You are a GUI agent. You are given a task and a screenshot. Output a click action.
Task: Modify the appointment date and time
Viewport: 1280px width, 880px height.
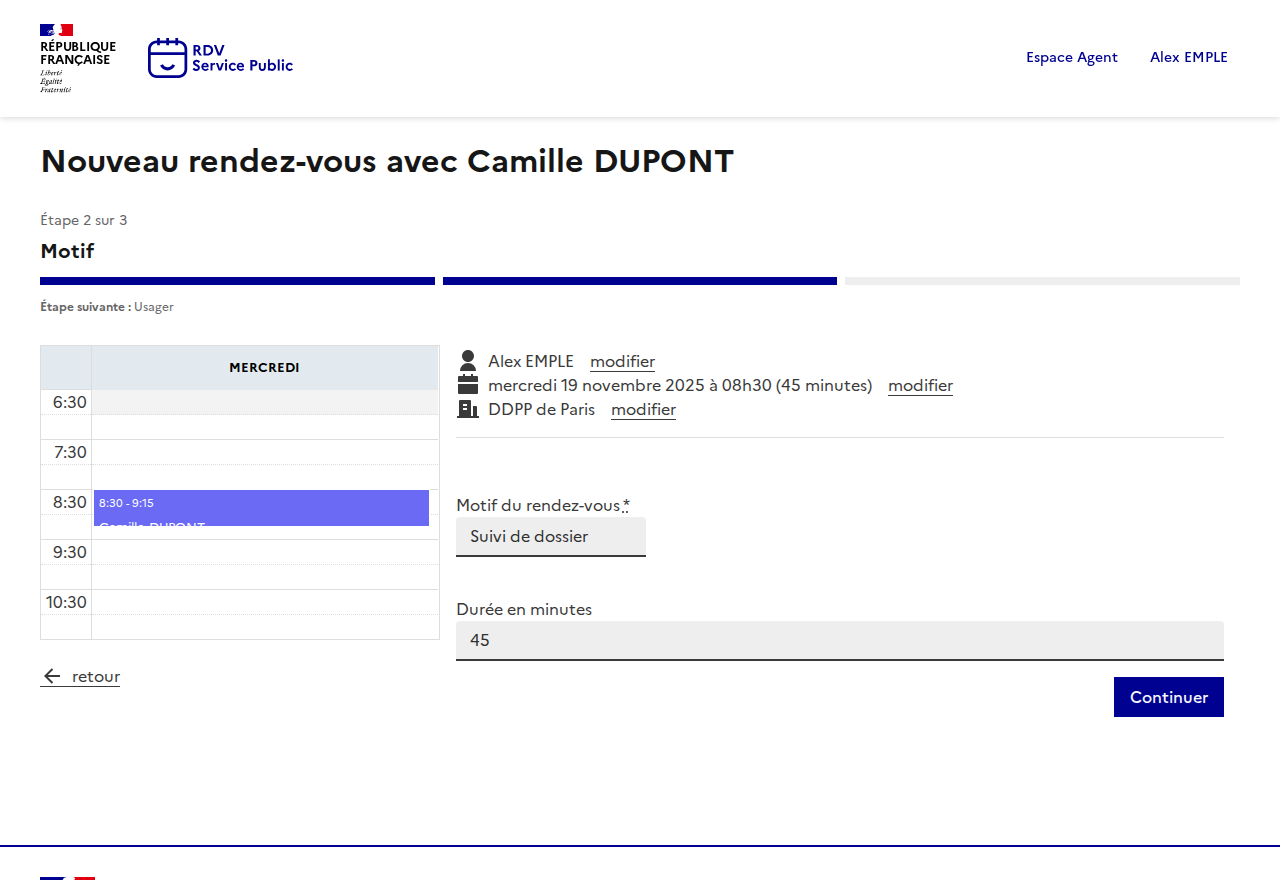920,385
